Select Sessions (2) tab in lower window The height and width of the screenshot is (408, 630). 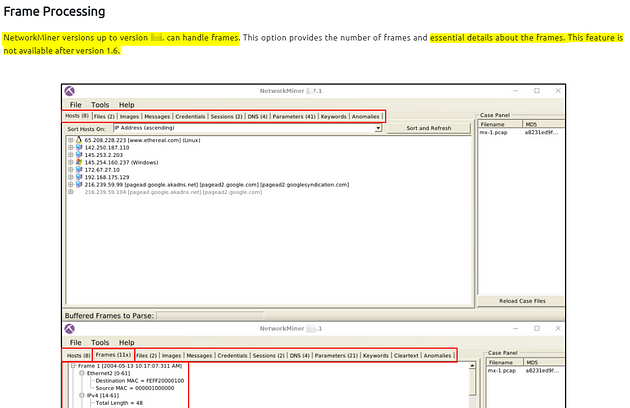[x=268, y=356]
